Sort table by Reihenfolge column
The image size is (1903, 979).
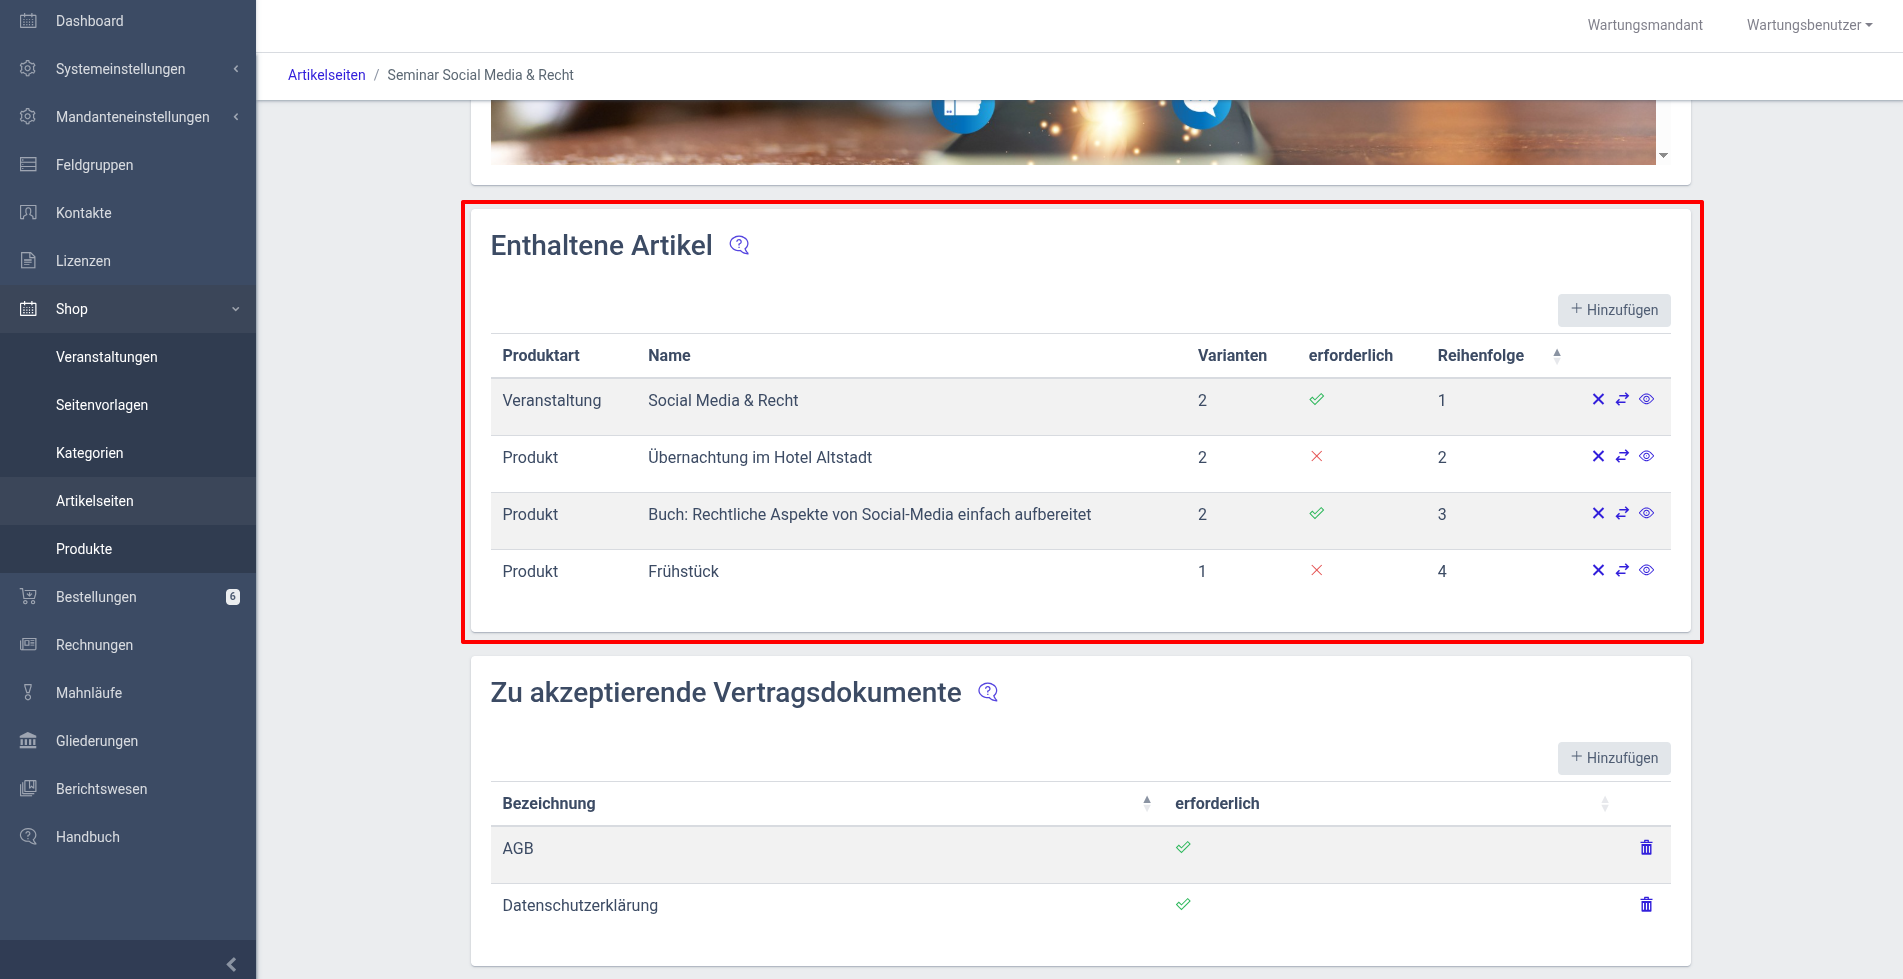[x=1480, y=356]
